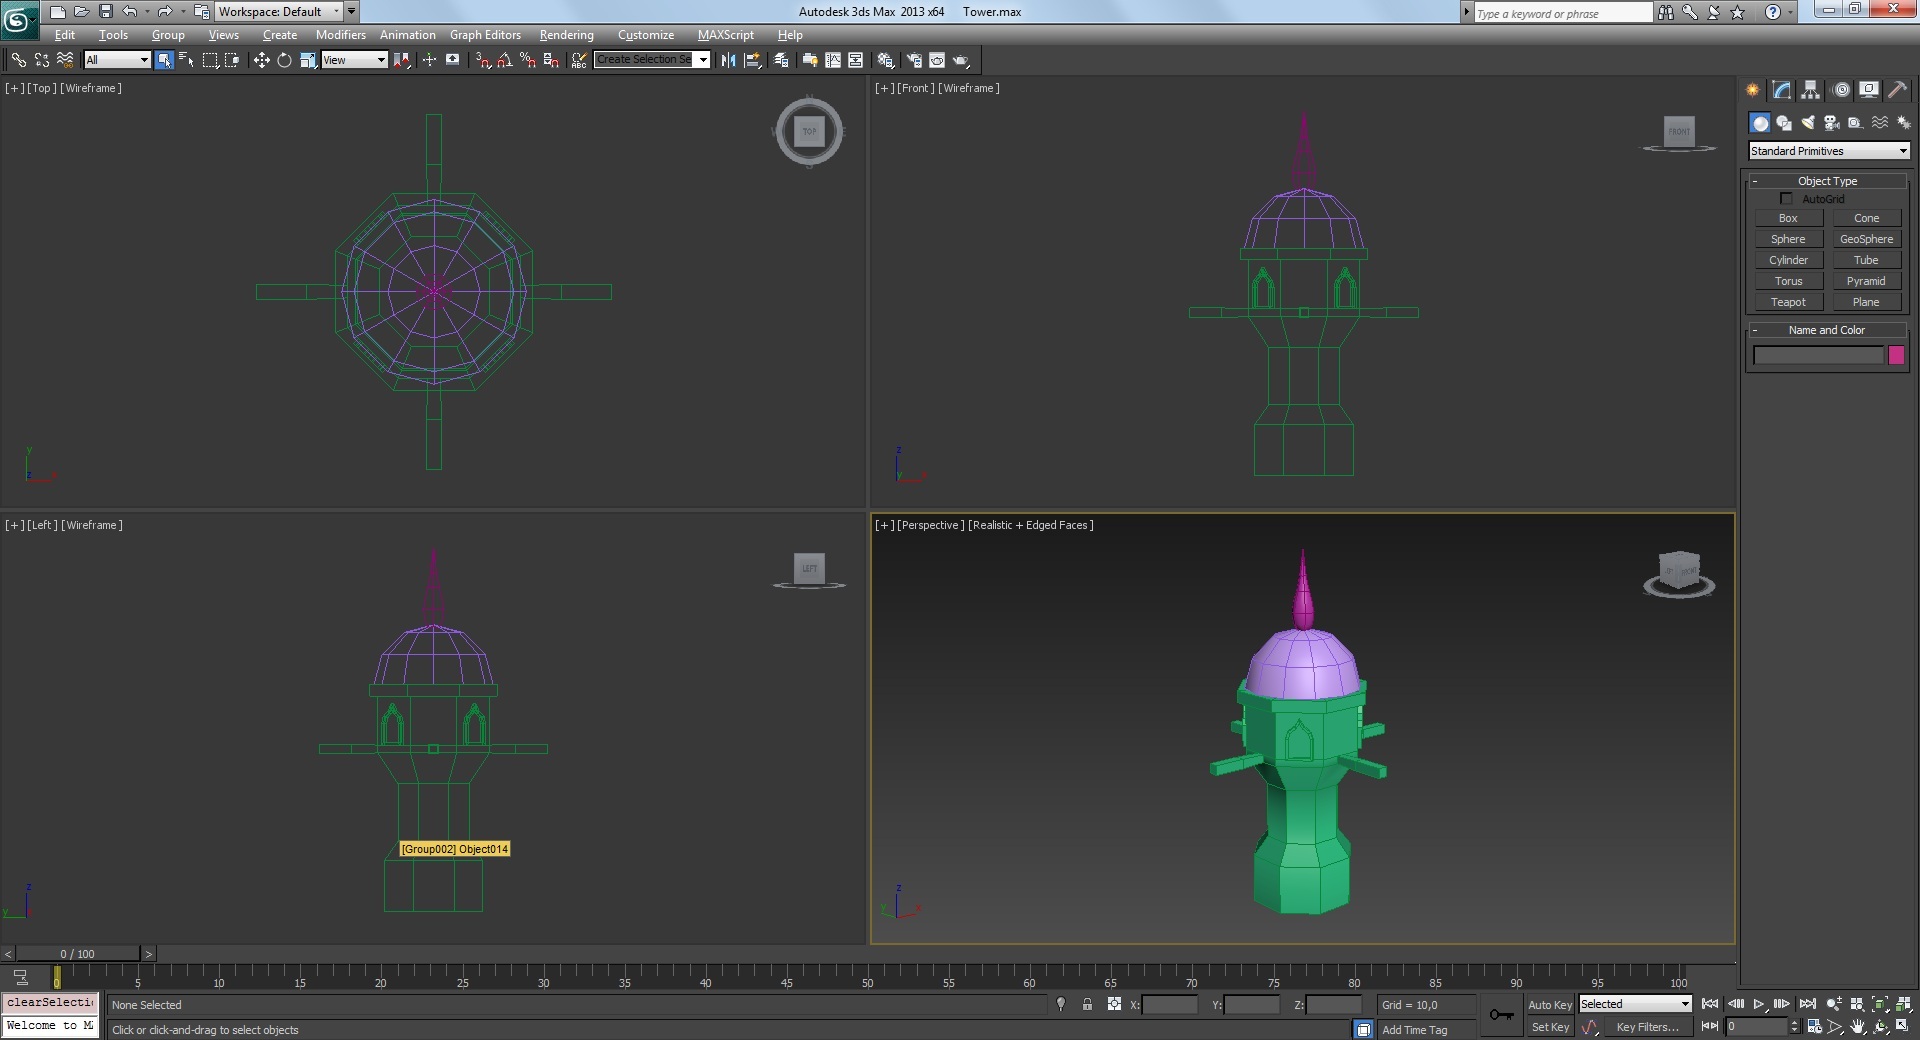Open the View reference coordinate dropdown

click(354, 60)
